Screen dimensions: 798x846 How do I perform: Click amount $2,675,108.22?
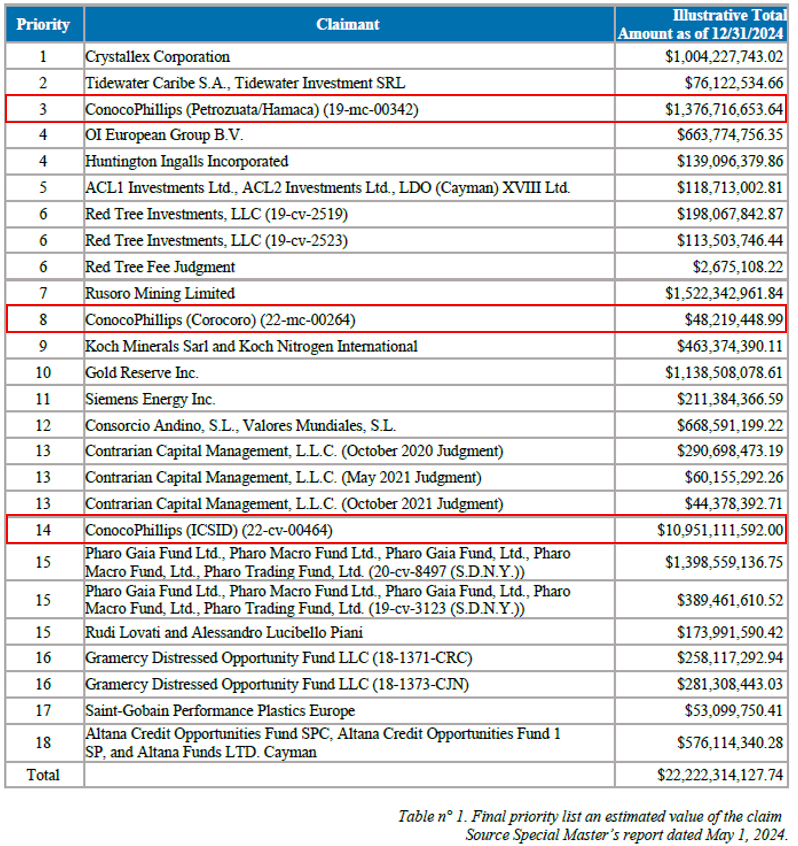[x=738, y=267]
